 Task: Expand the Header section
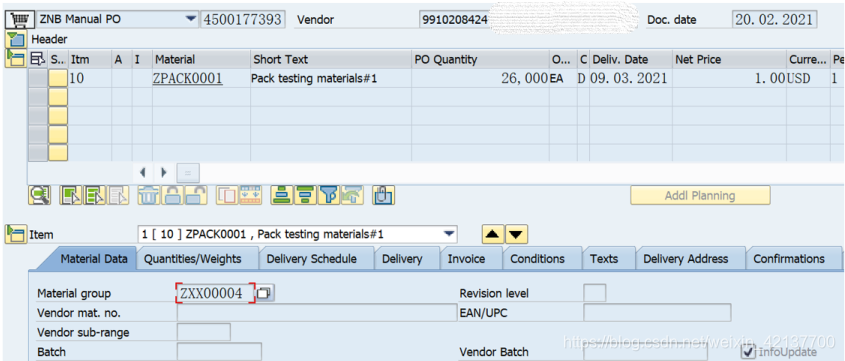16,39
